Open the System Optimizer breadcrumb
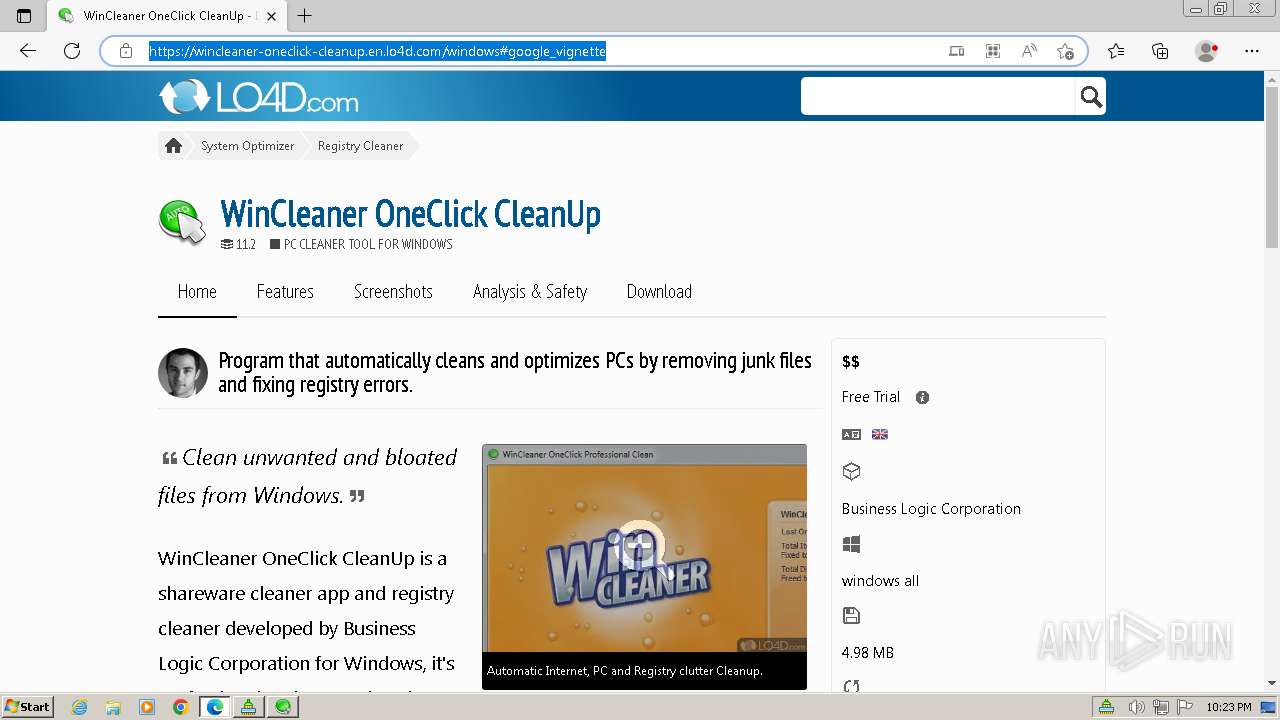 click(x=248, y=146)
